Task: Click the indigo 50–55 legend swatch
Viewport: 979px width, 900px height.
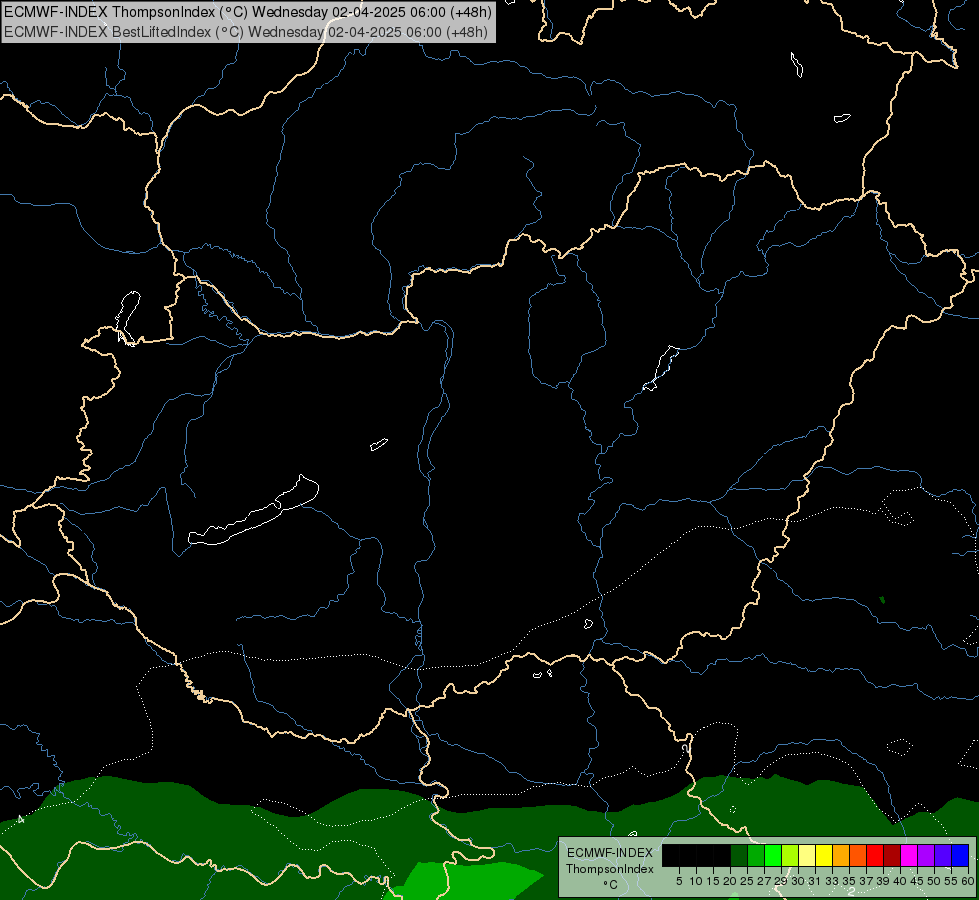Action: (x=943, y=856)
